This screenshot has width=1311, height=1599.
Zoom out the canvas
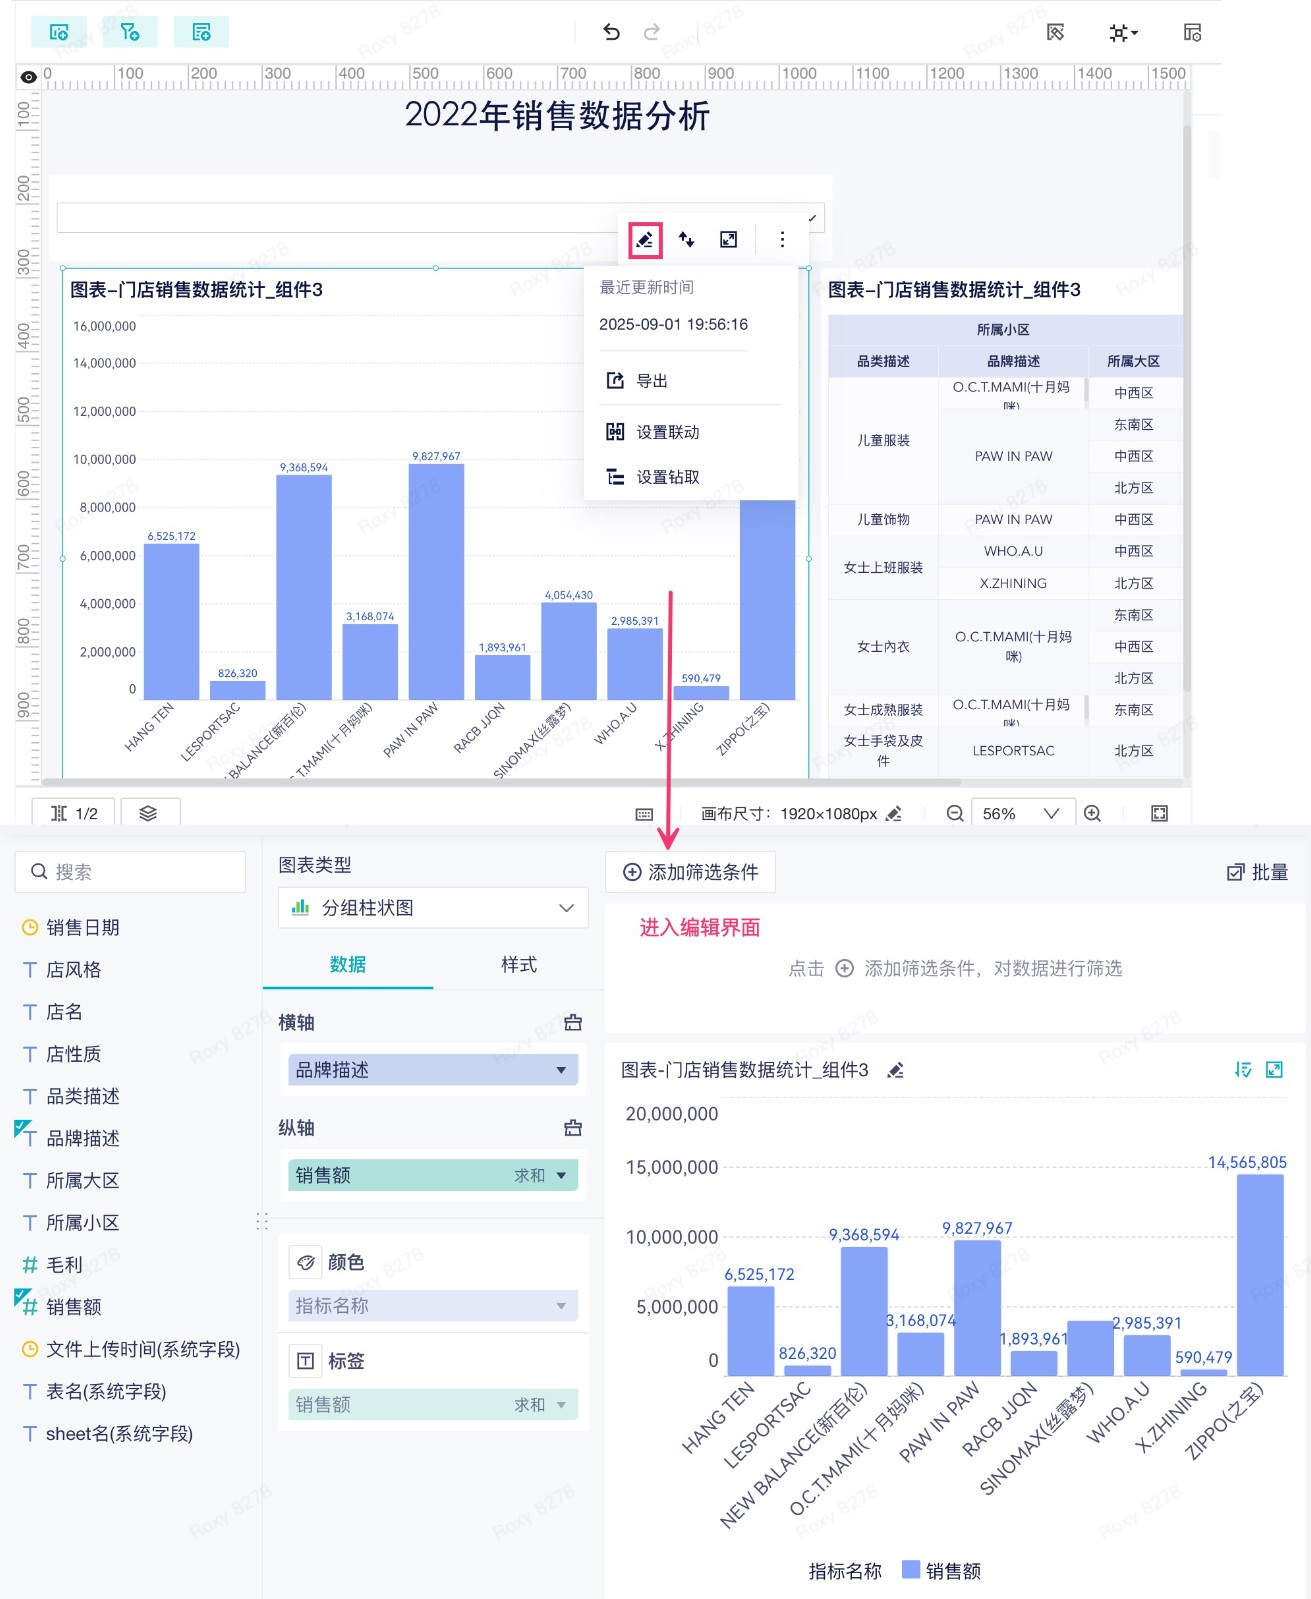coord(955,814)
